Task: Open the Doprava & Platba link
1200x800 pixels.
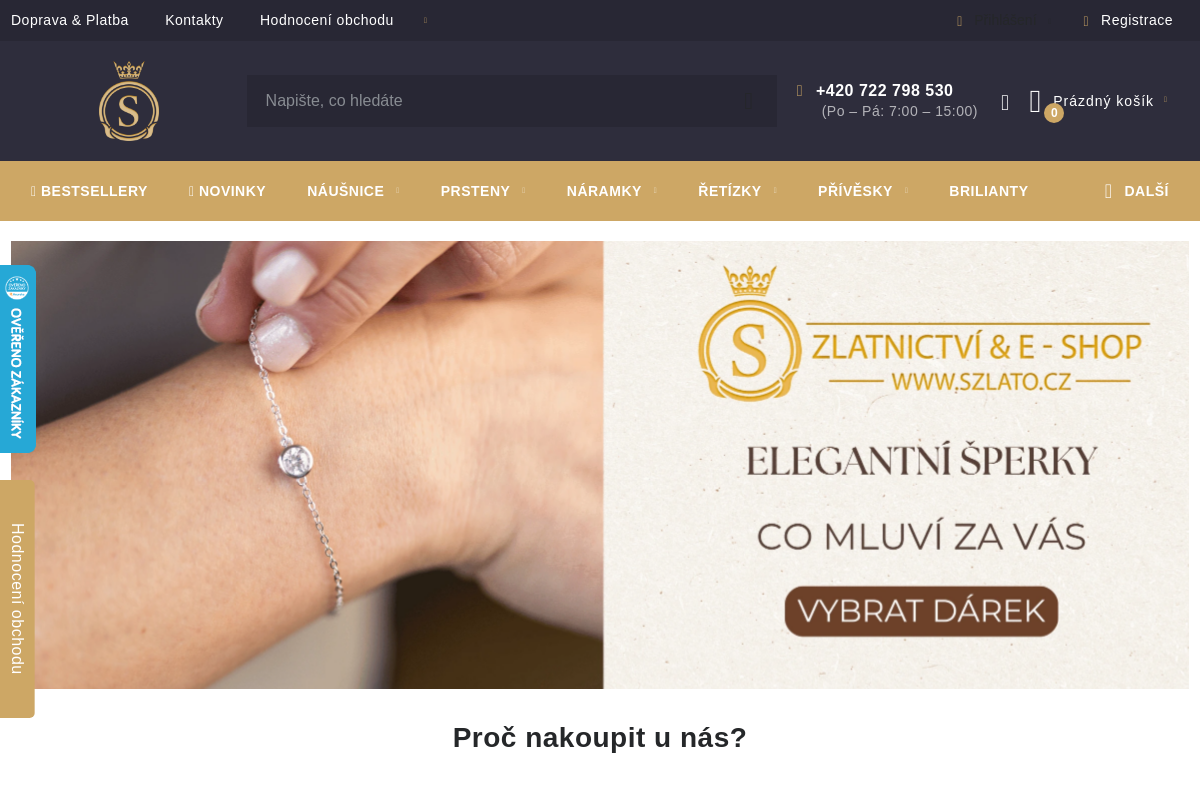Action: tap(70, 20)
